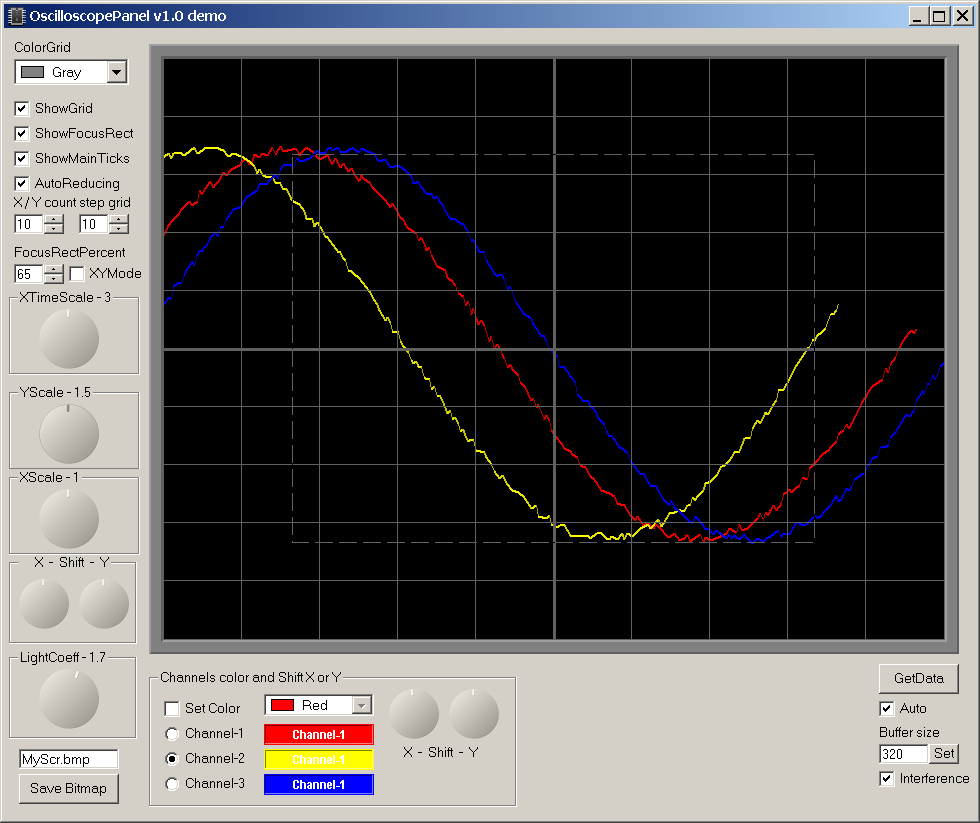Select the Channel-3 radio button
980x823 pixels.
tap(172, 784)
